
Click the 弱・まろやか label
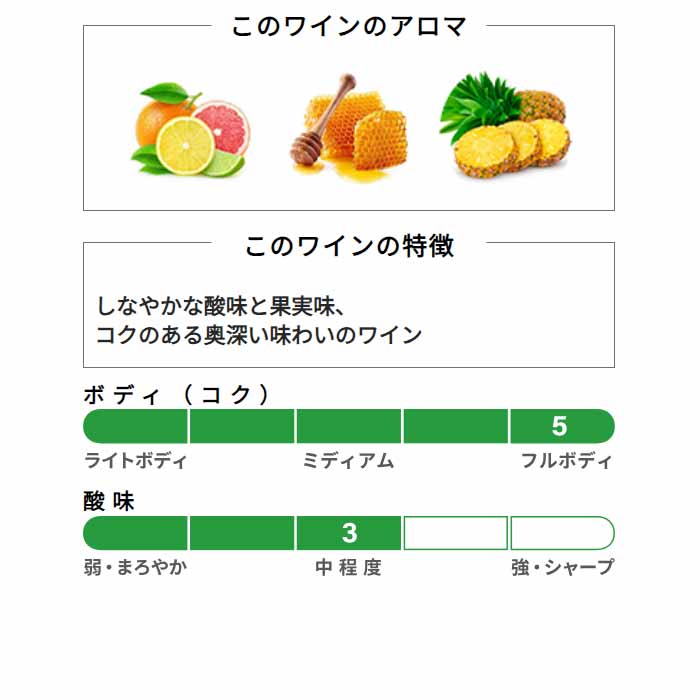[135, 567]
